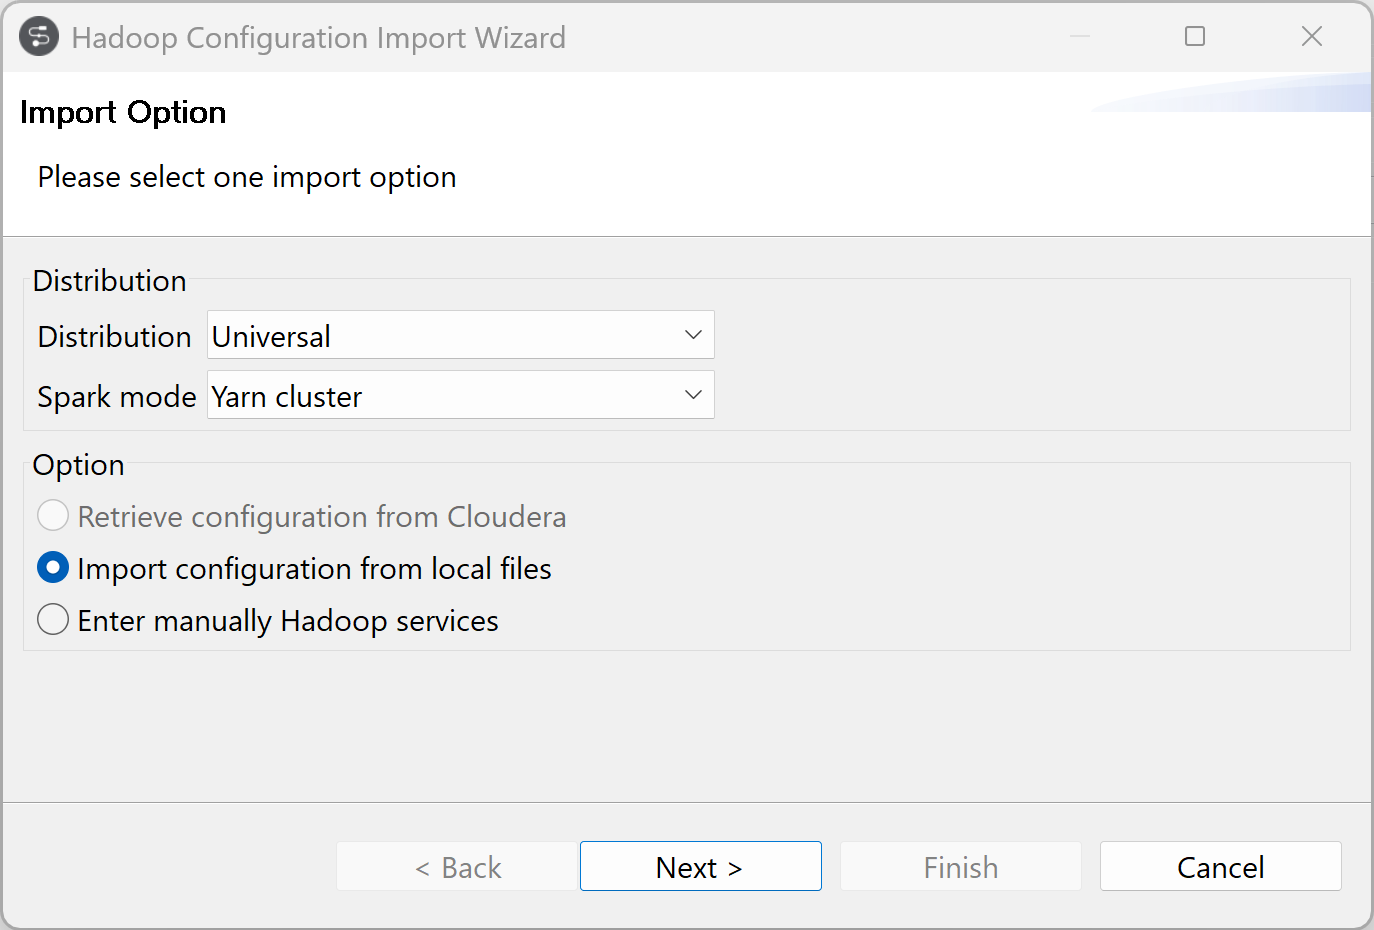
Task: Close the Hadoop Configuration Import Wizard
Action: [1312, 37]
